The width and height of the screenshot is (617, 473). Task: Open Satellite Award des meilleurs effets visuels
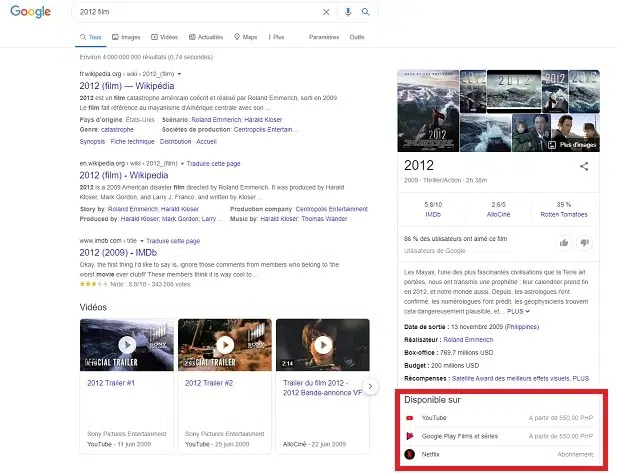[510, 378]
